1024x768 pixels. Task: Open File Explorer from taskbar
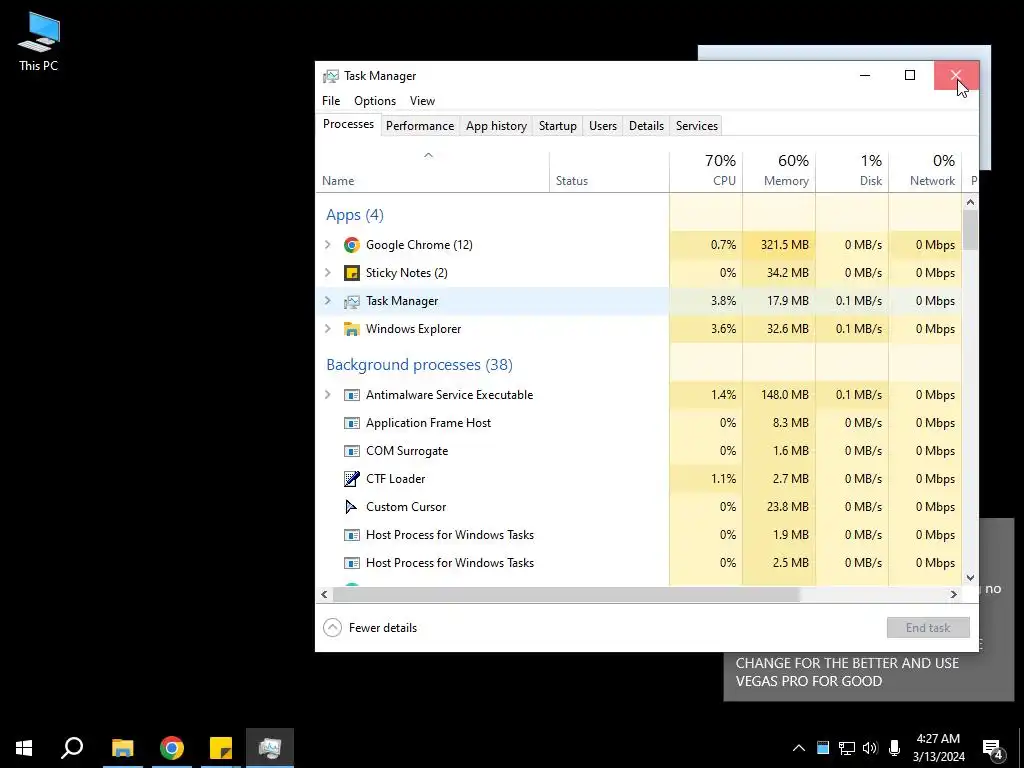click(123, 748)
